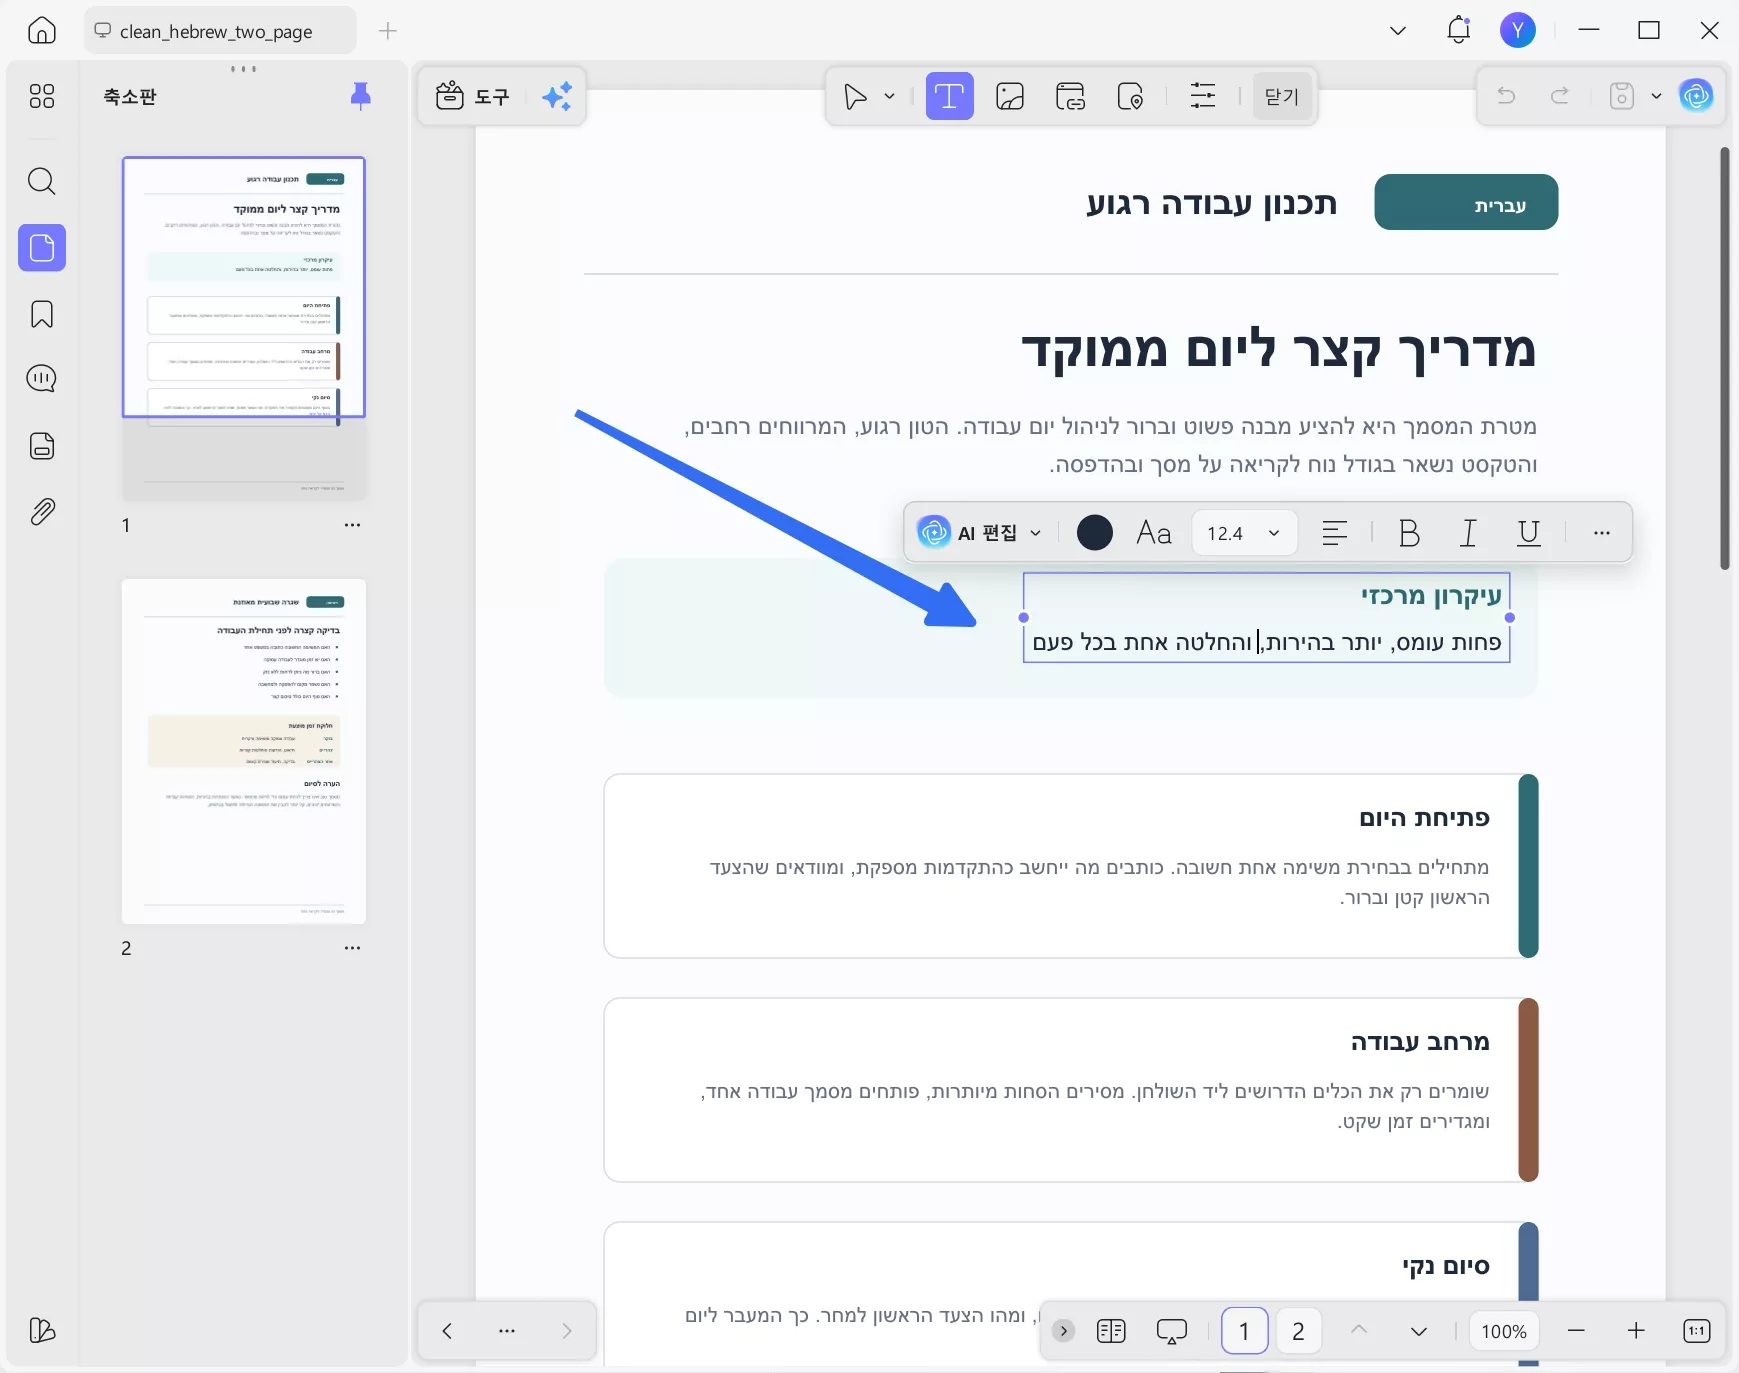Toggle italic formatting
The height and width of the screenshot is (1373, 1739).
click(1468, 533)
